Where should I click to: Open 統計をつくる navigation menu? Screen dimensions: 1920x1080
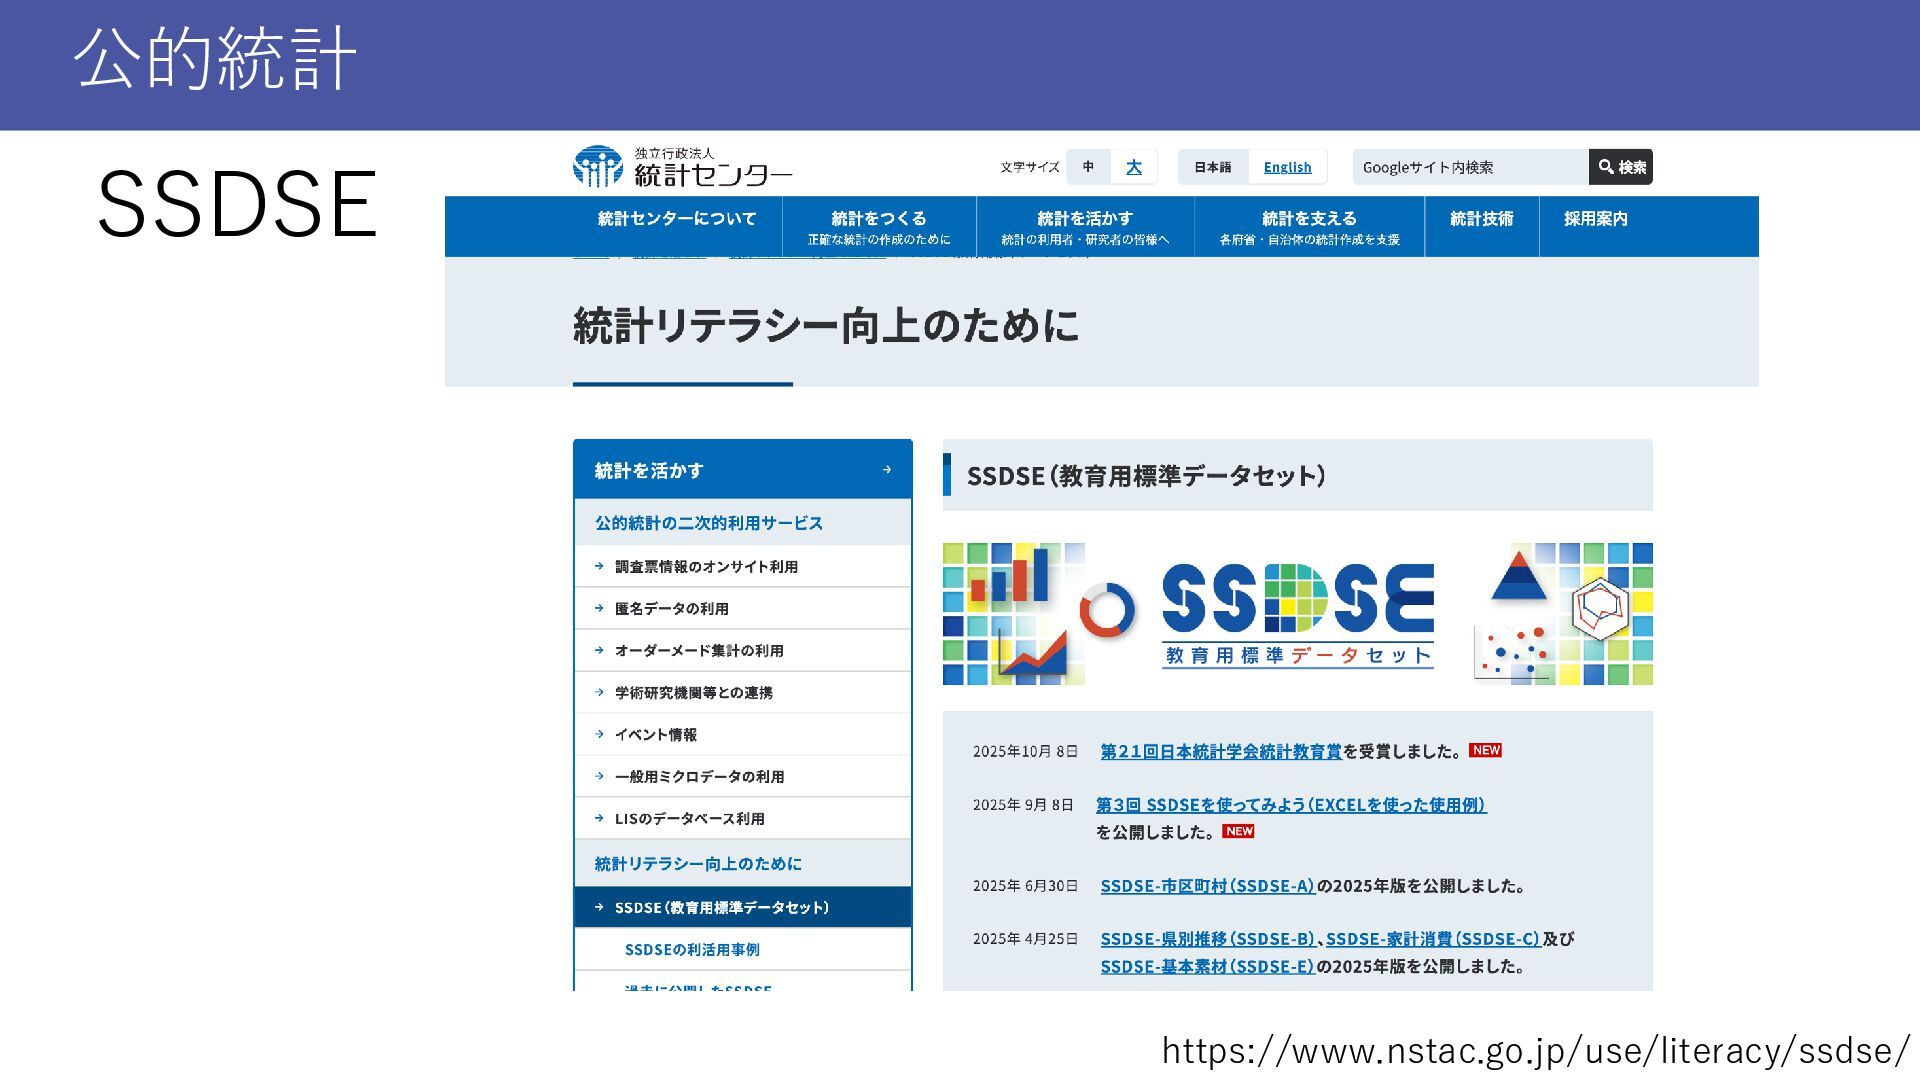click(x=878, y=227)
